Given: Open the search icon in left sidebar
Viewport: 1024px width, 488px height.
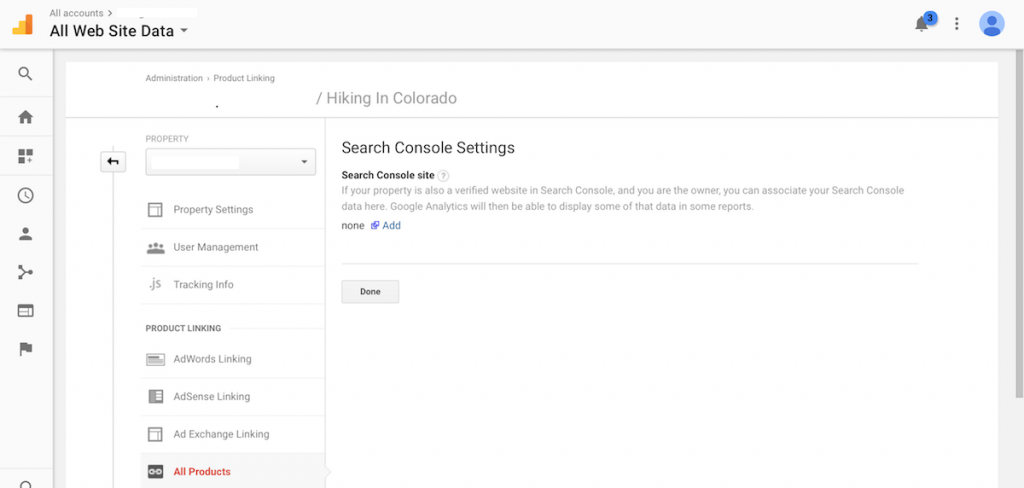Looking at the screenshot, I should pos(25,73).
